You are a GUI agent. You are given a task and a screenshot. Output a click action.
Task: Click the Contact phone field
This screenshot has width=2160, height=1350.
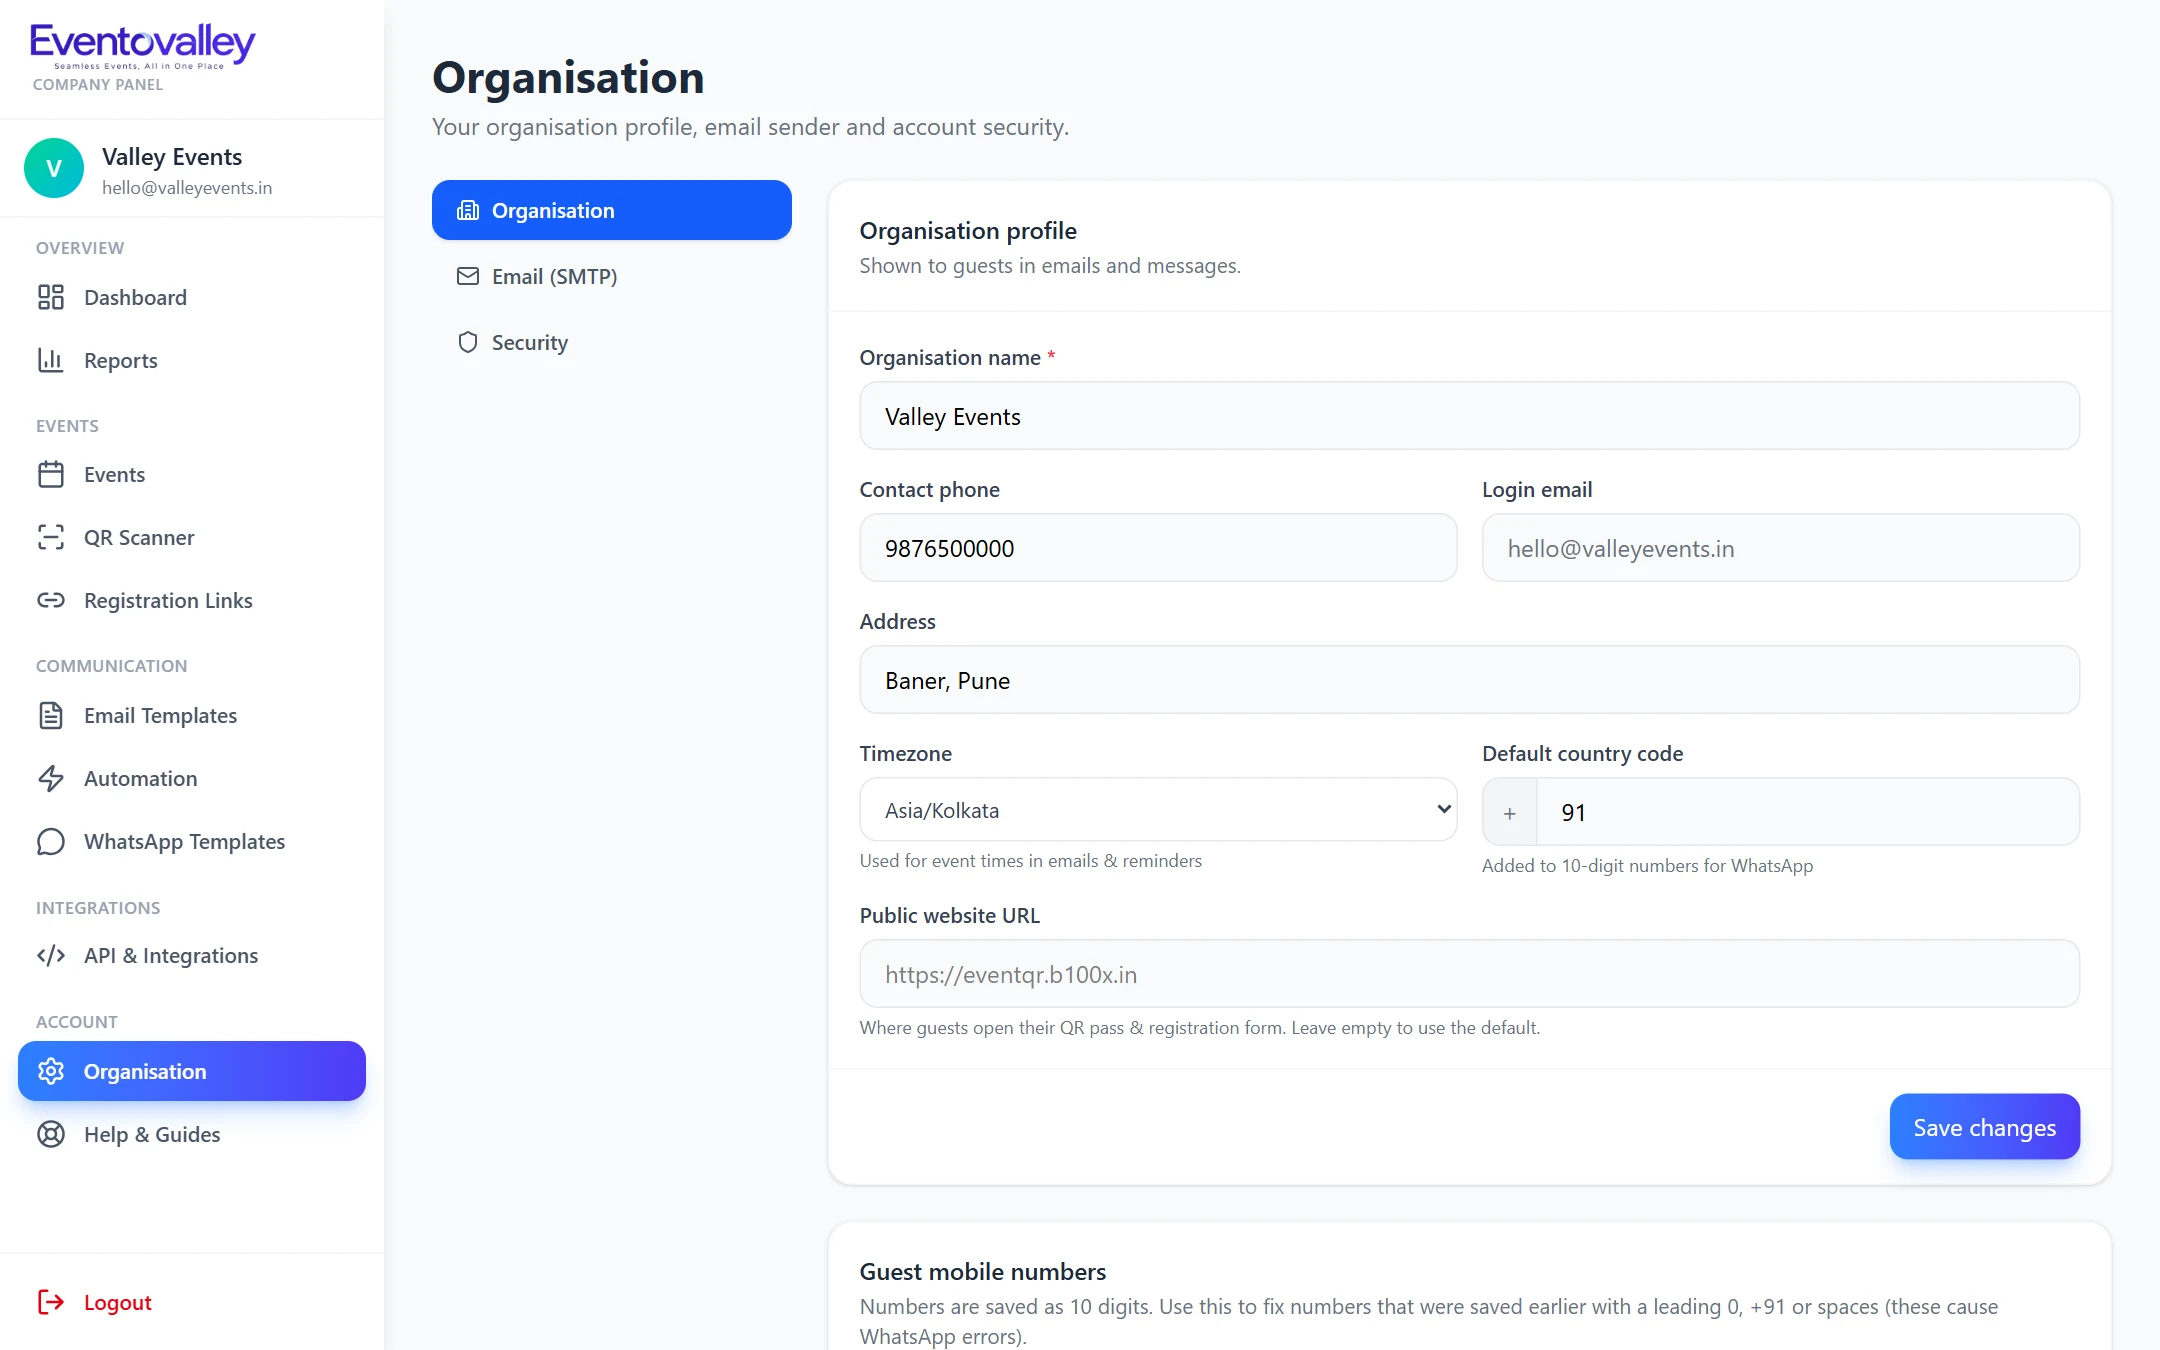pos(1158,548)
